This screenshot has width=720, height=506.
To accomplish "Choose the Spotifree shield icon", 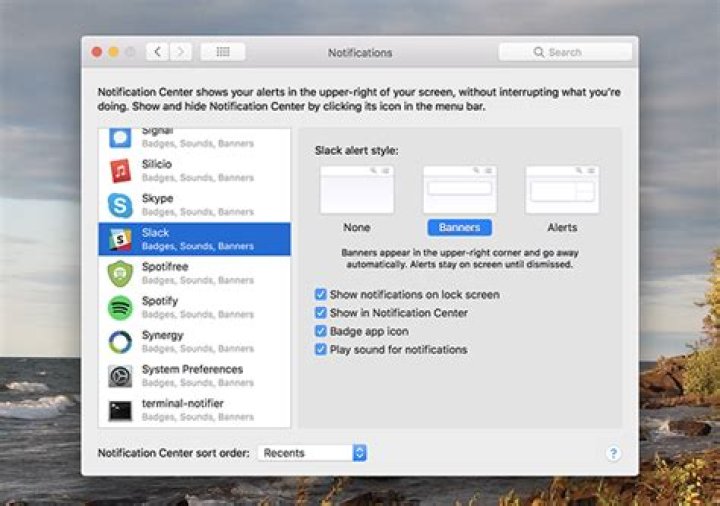I will [x=120, y=273].
